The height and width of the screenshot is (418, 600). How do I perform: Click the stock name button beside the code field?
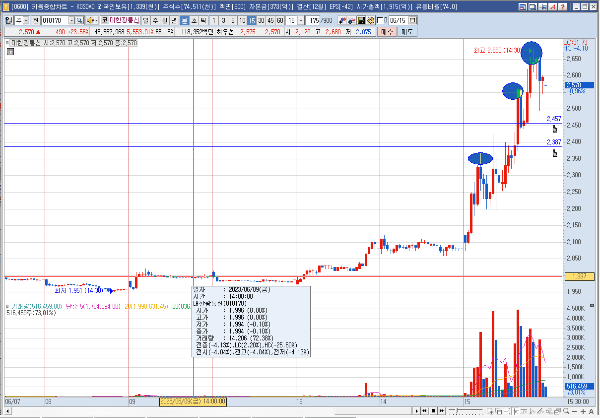(125, 20)
